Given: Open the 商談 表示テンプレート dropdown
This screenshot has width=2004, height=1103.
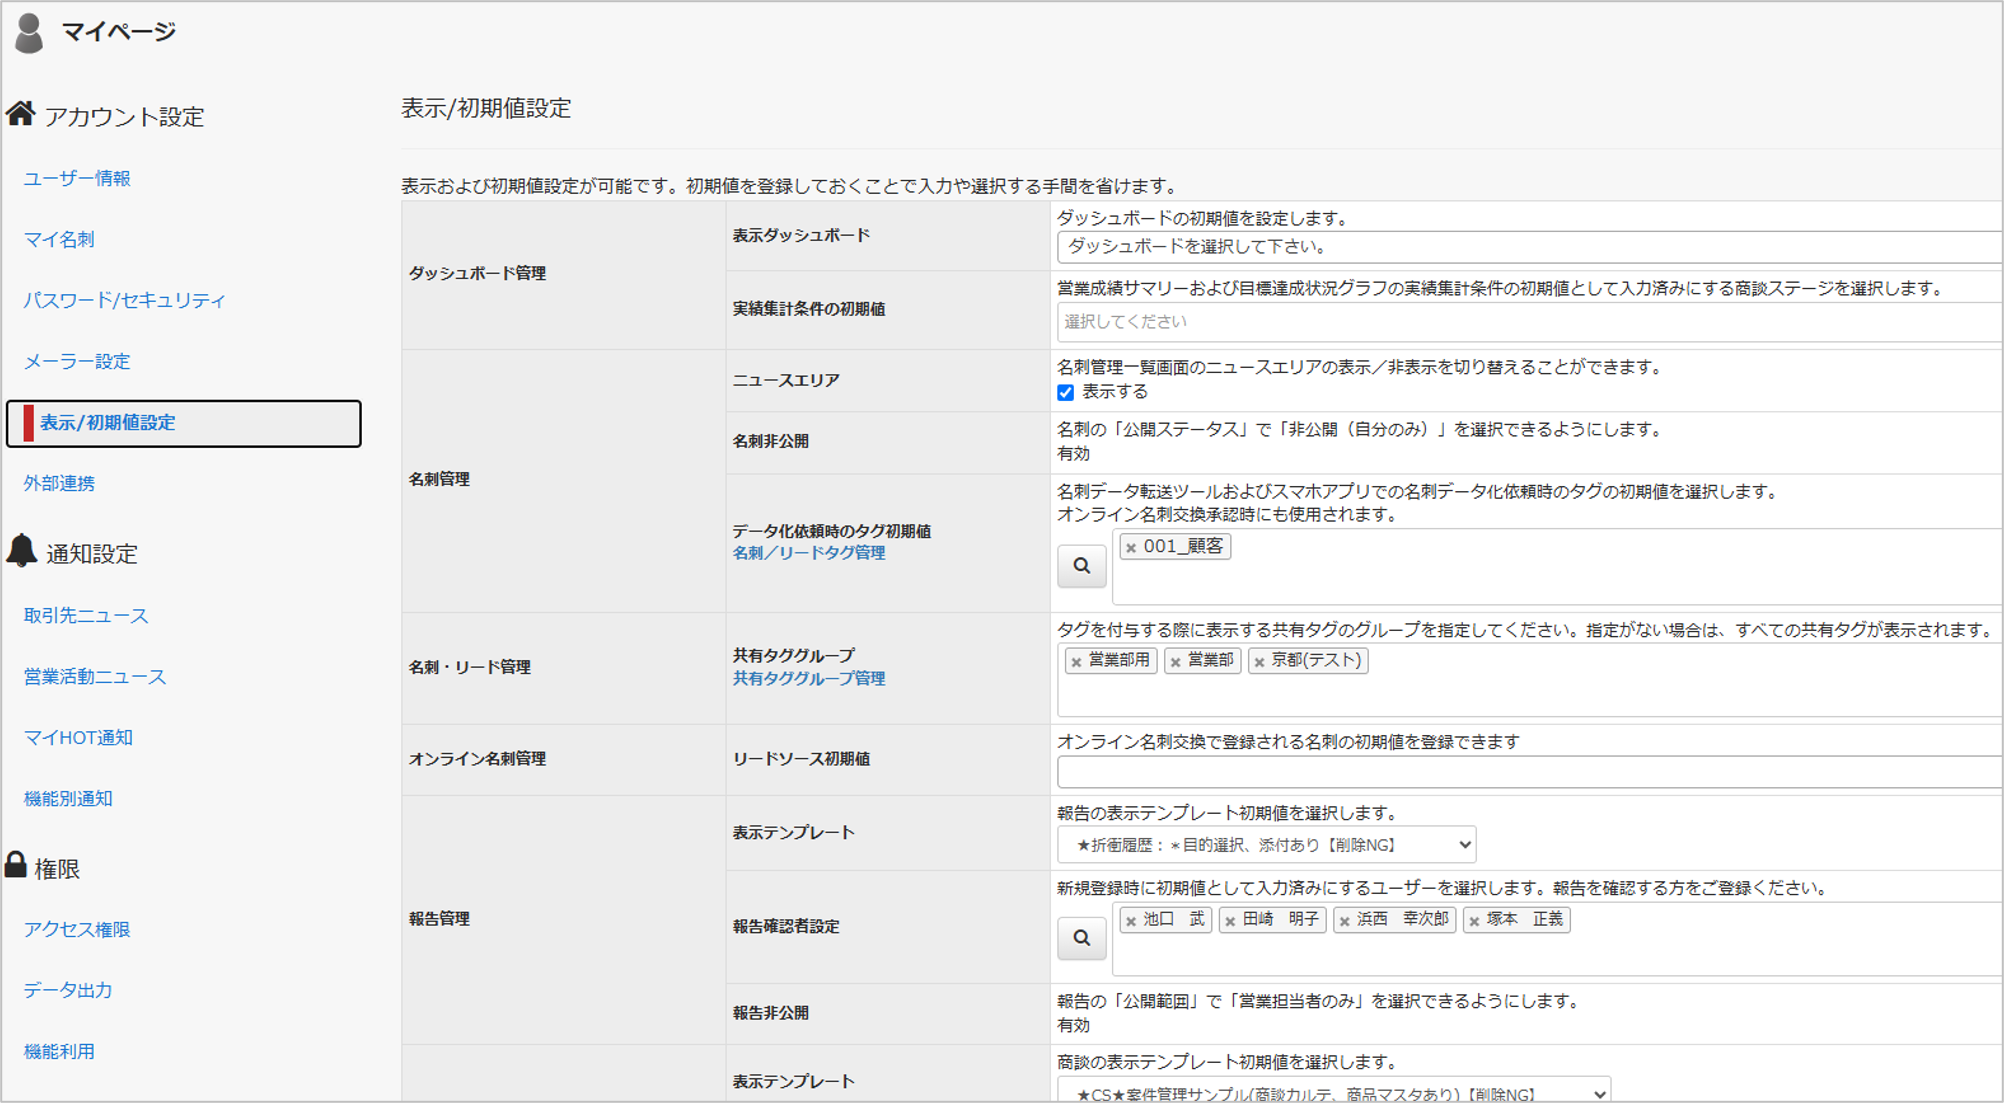Looking at the screenshot, I should pos(1334,1091).
